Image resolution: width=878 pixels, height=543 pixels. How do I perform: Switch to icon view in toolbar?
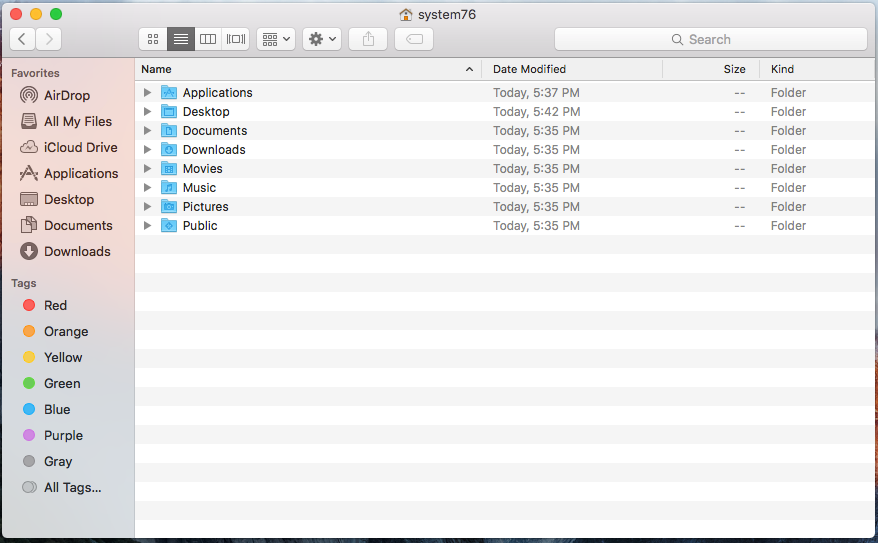coord(153,39)
